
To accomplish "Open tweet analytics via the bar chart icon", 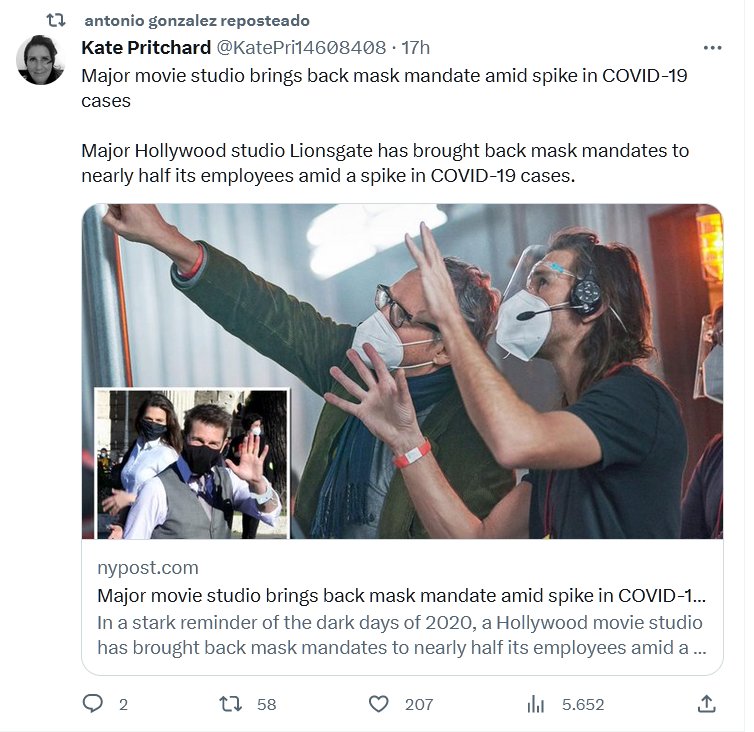I will (536, 704).
